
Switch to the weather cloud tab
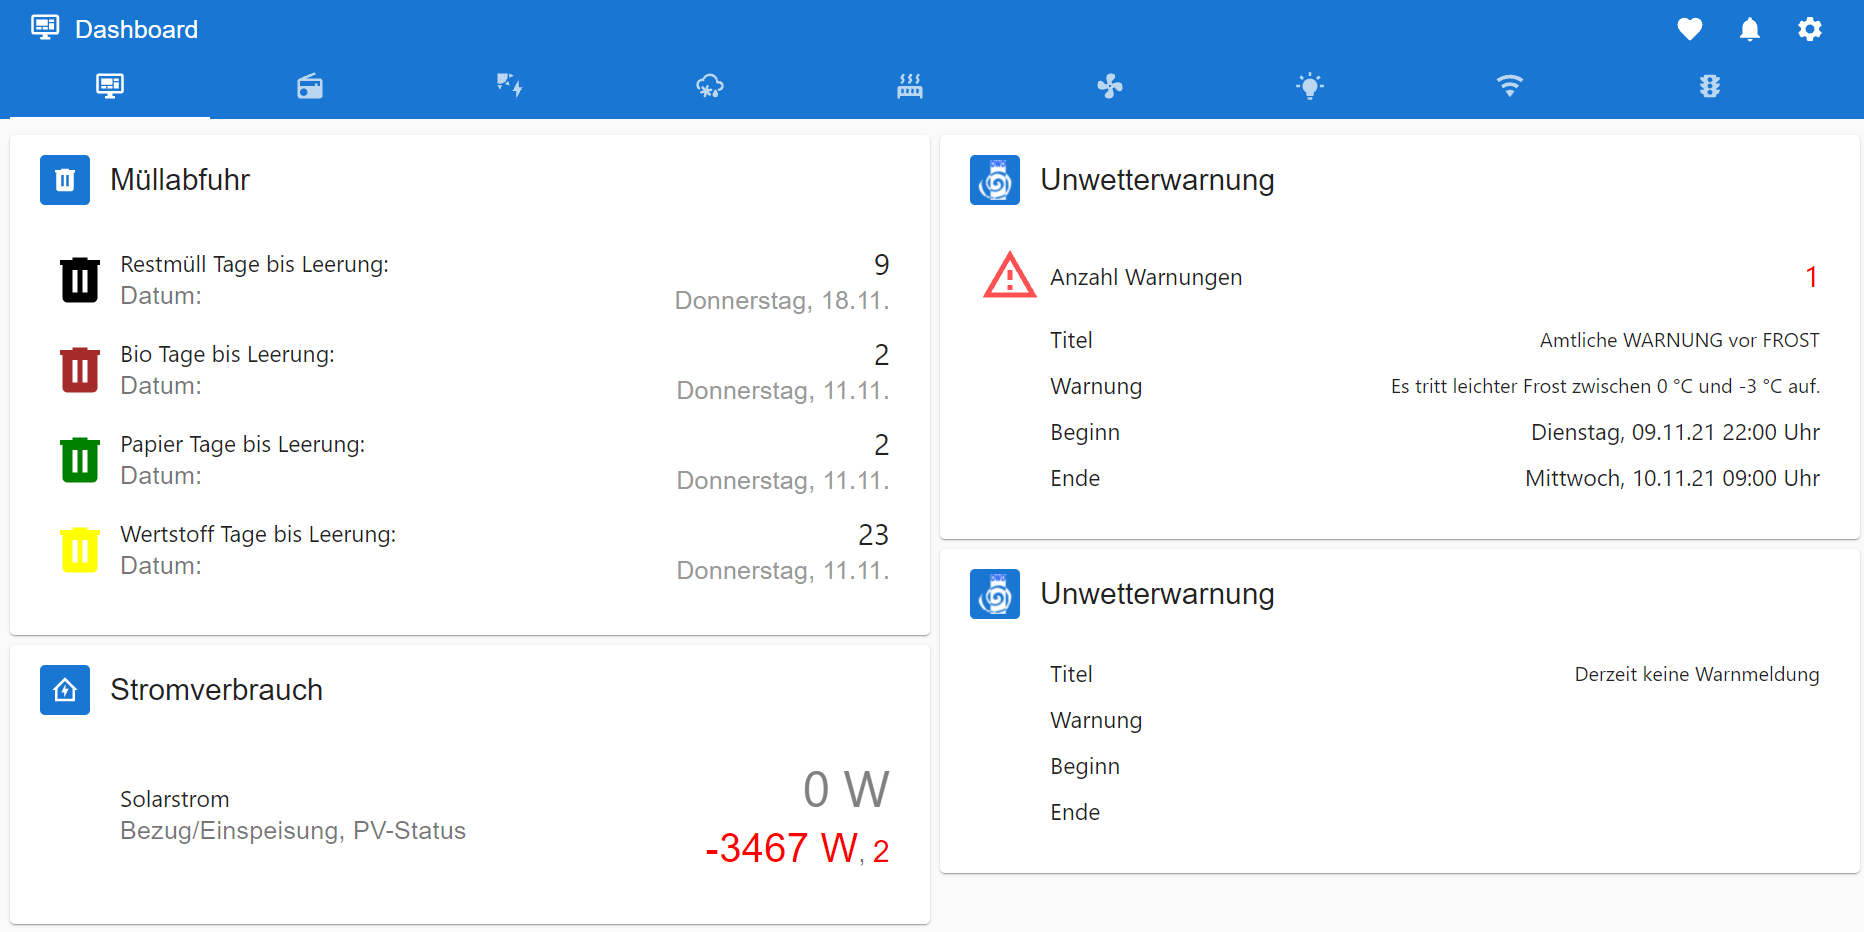[x=710, y=86]
